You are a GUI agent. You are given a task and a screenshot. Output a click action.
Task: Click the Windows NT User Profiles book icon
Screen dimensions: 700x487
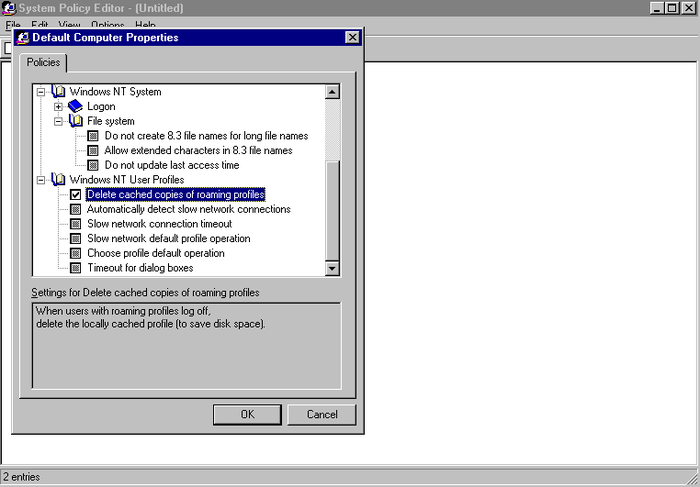coord(57,180)
